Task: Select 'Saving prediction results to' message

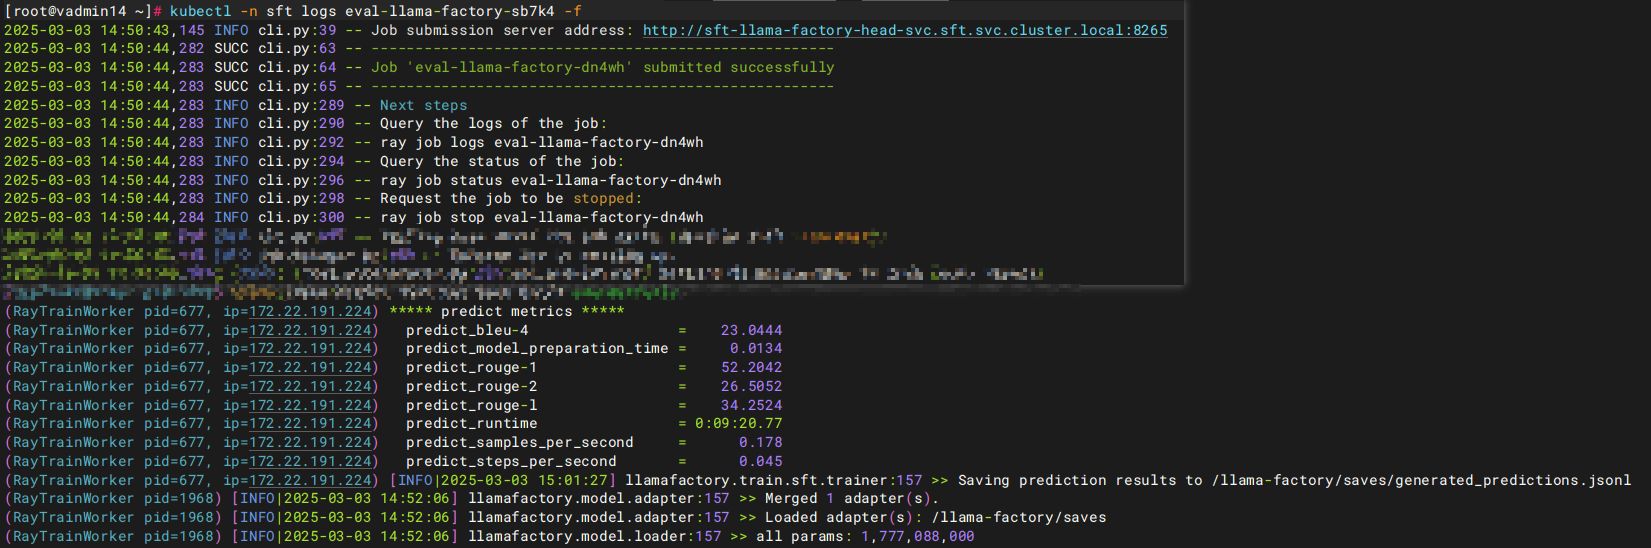Action: point(1080,480)
